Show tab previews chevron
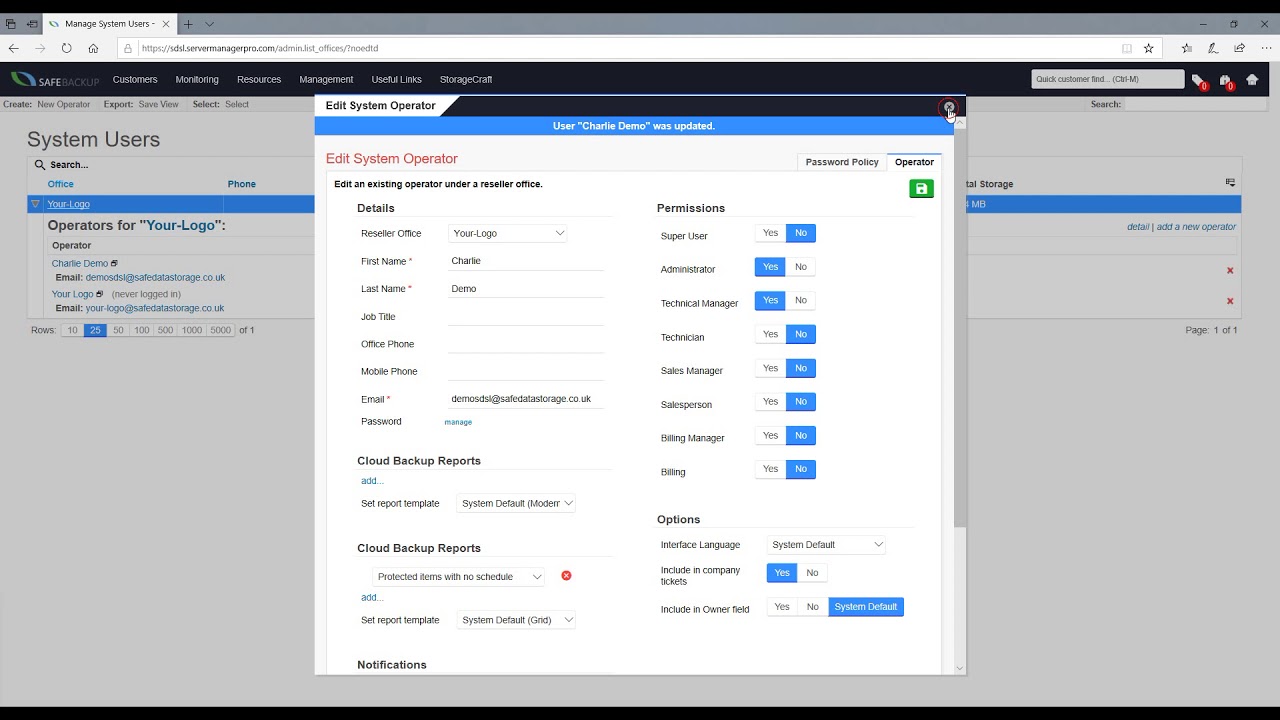This screenshot has height=720, width=1280. click(209, 24)
